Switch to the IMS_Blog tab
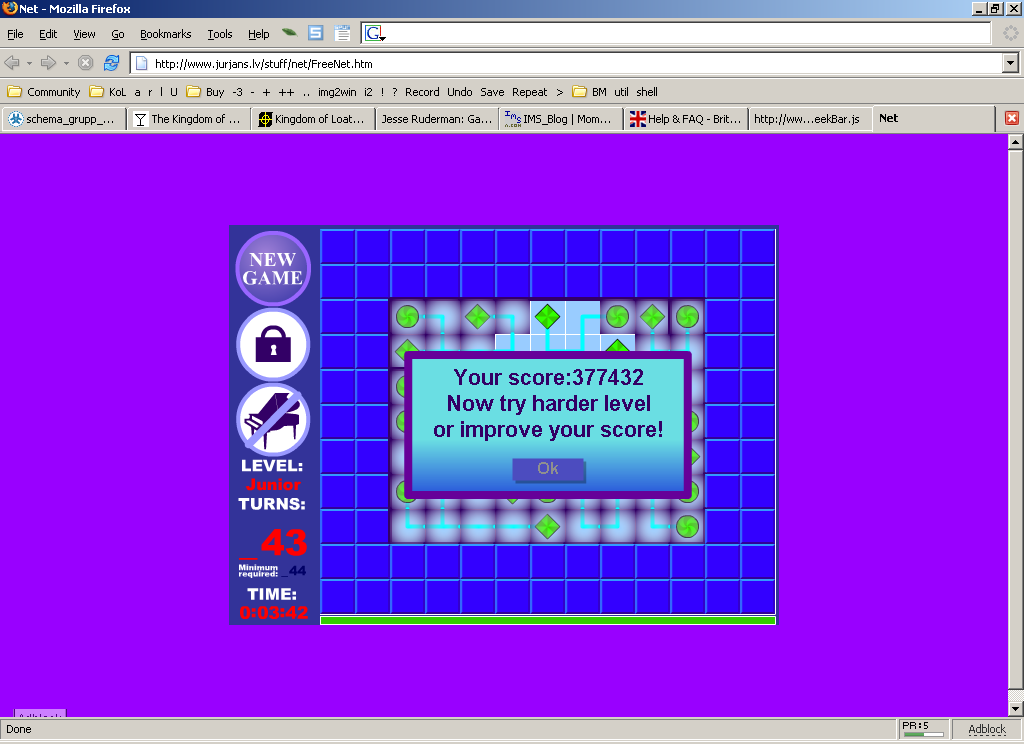The height and width of the screenshot is (744, 1024). tap(562, 119)
